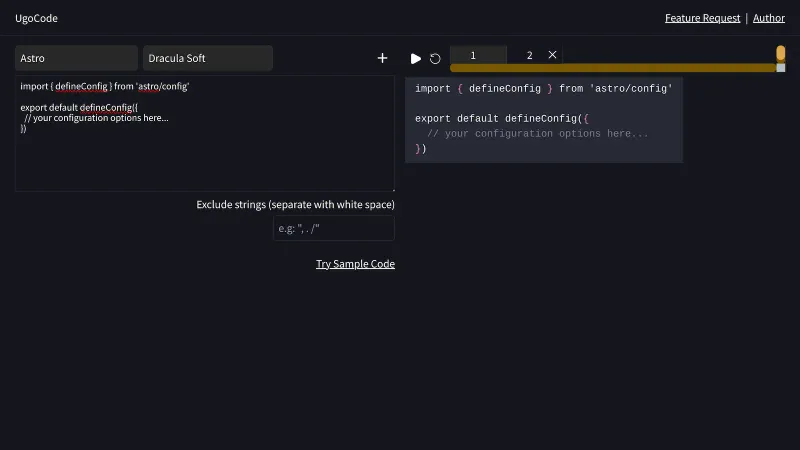
Task: Open the Feature Request link
Action: tap(702, 18)
